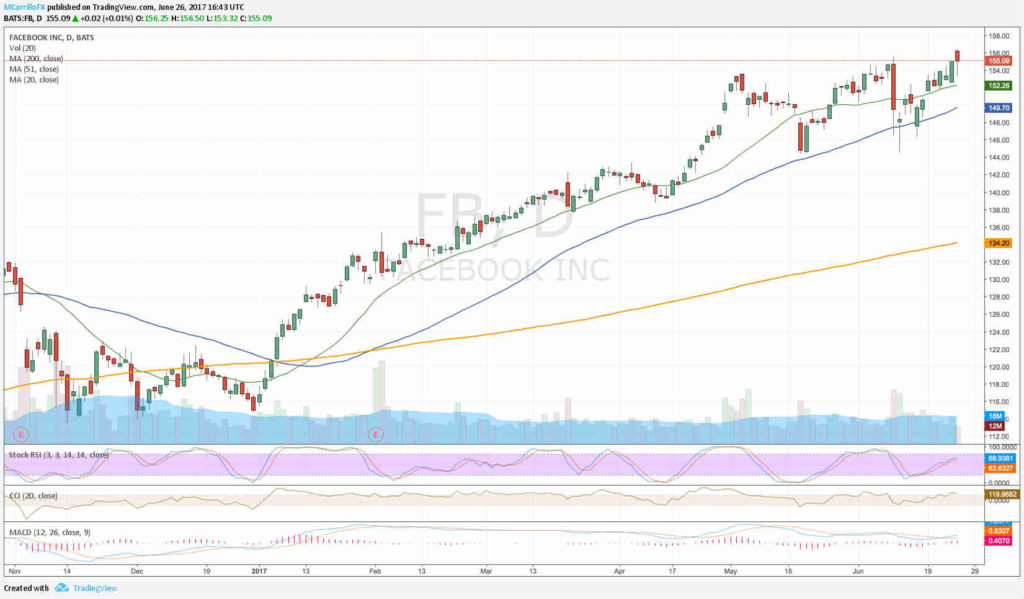Click the 119.9682 CCI value tag

tap(1002, 494)
